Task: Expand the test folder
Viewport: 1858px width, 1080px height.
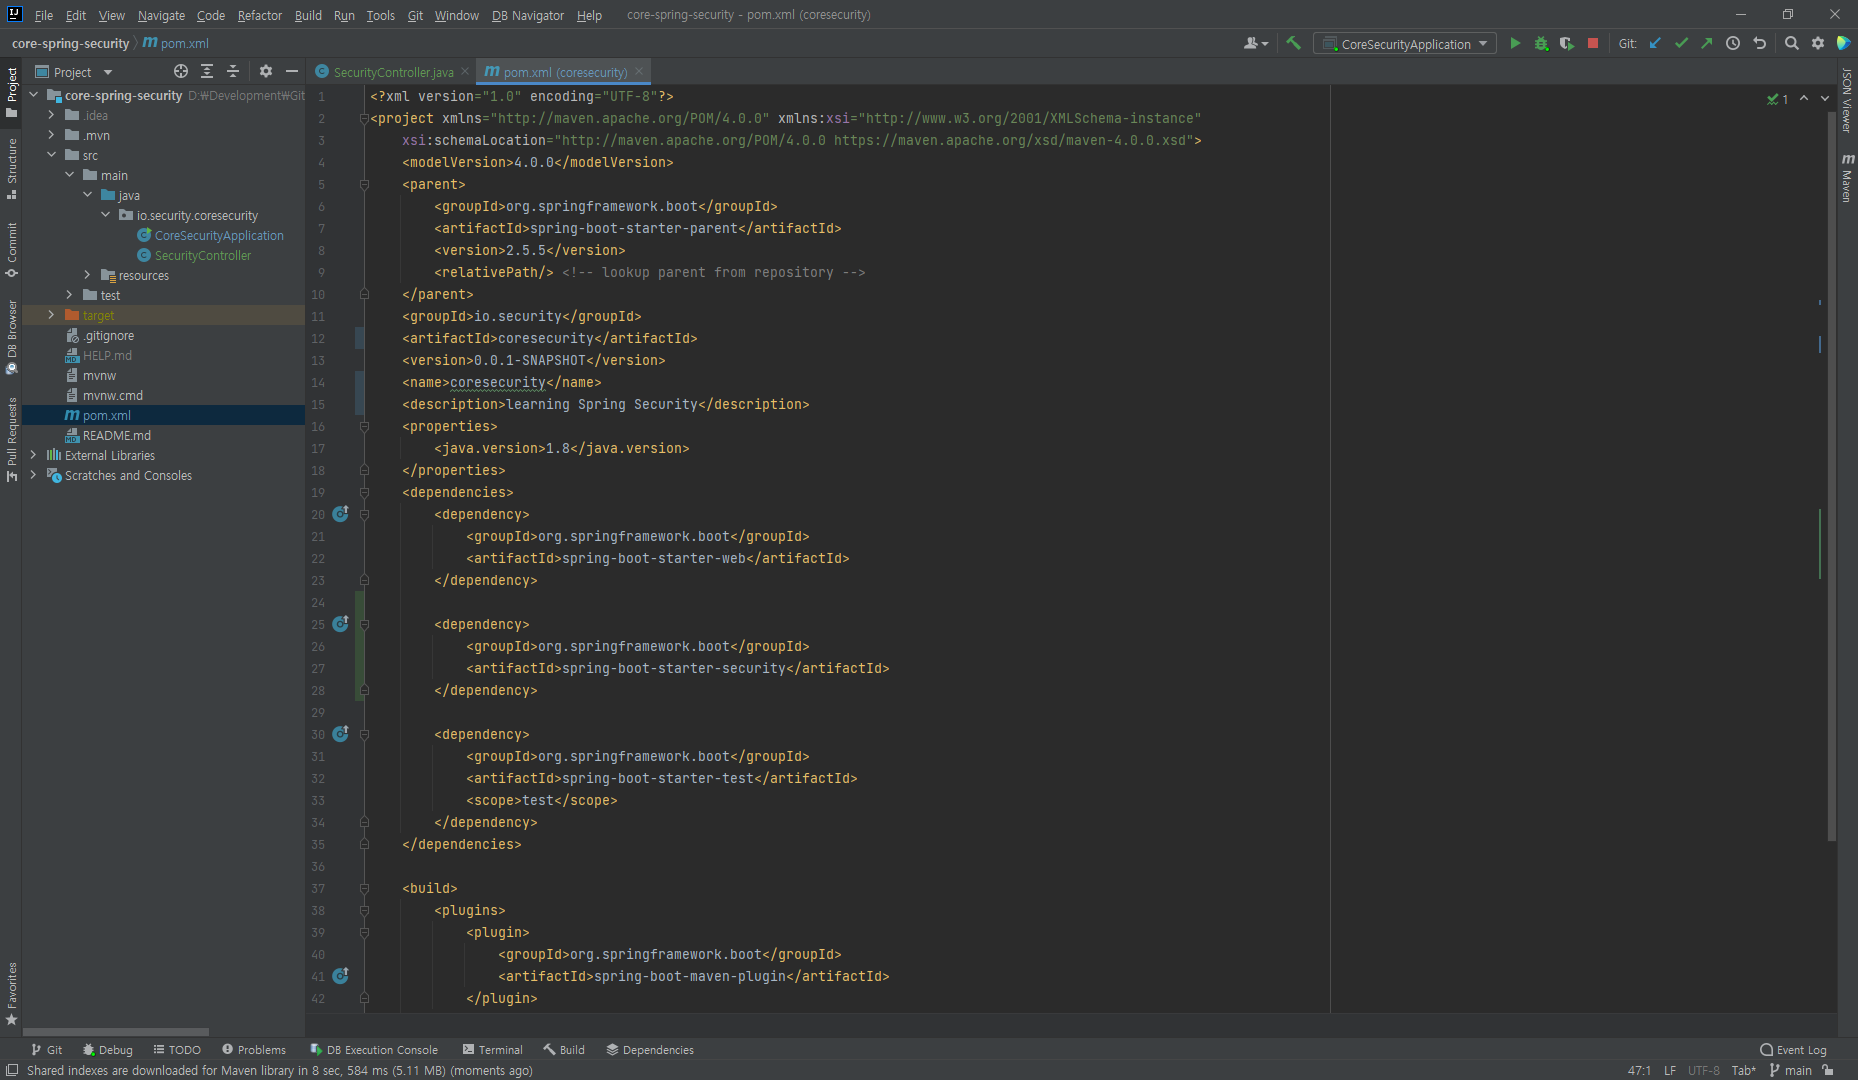Action: click(x=69, y=295)
